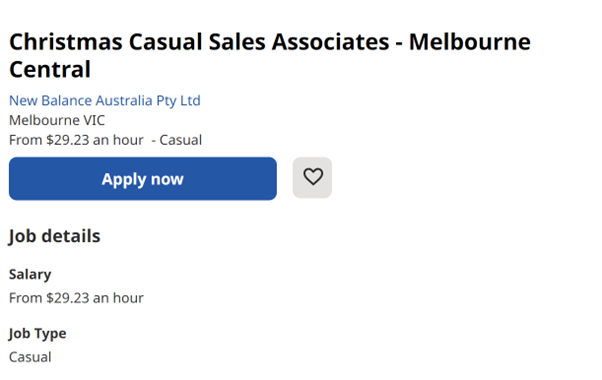602x380 pixels.
Task: Click the pay rate line below Melbourne VIC
Action: click(105, 140)
